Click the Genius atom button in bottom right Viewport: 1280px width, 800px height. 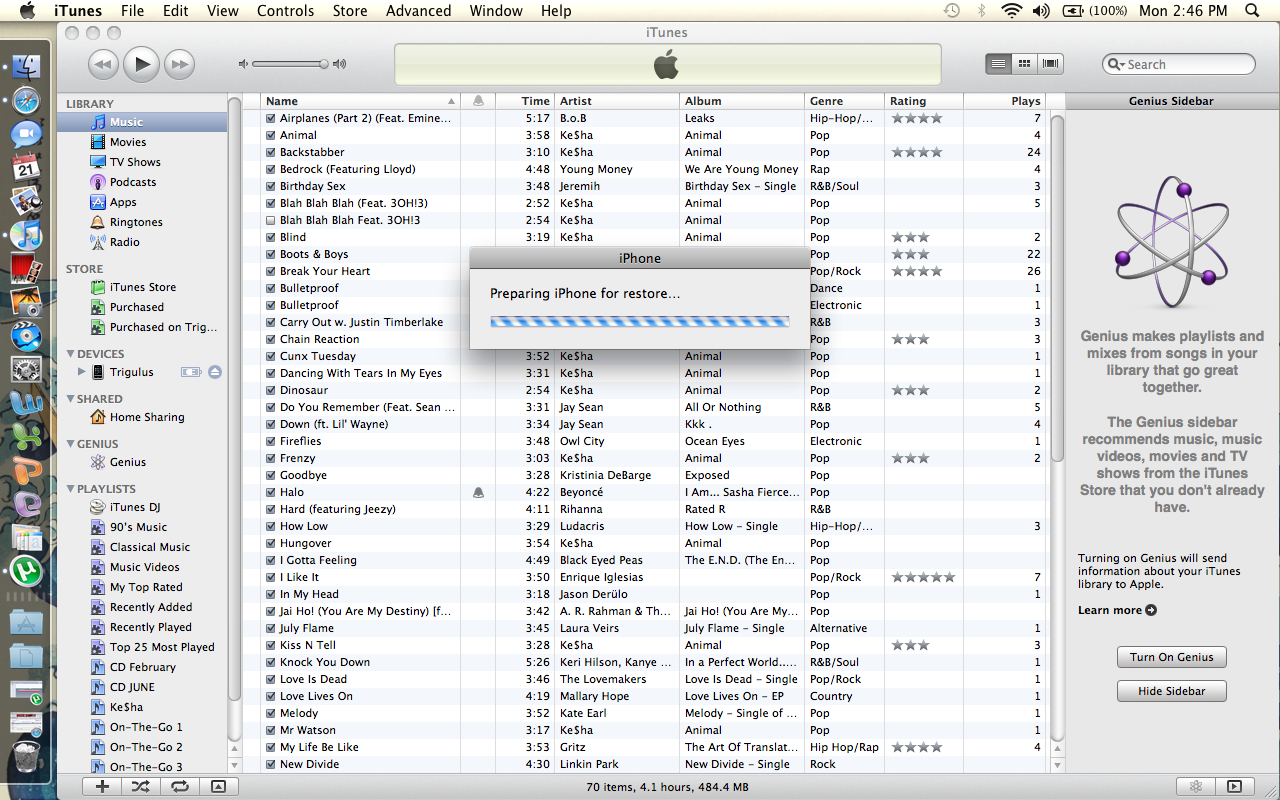tap(1195, 786)
